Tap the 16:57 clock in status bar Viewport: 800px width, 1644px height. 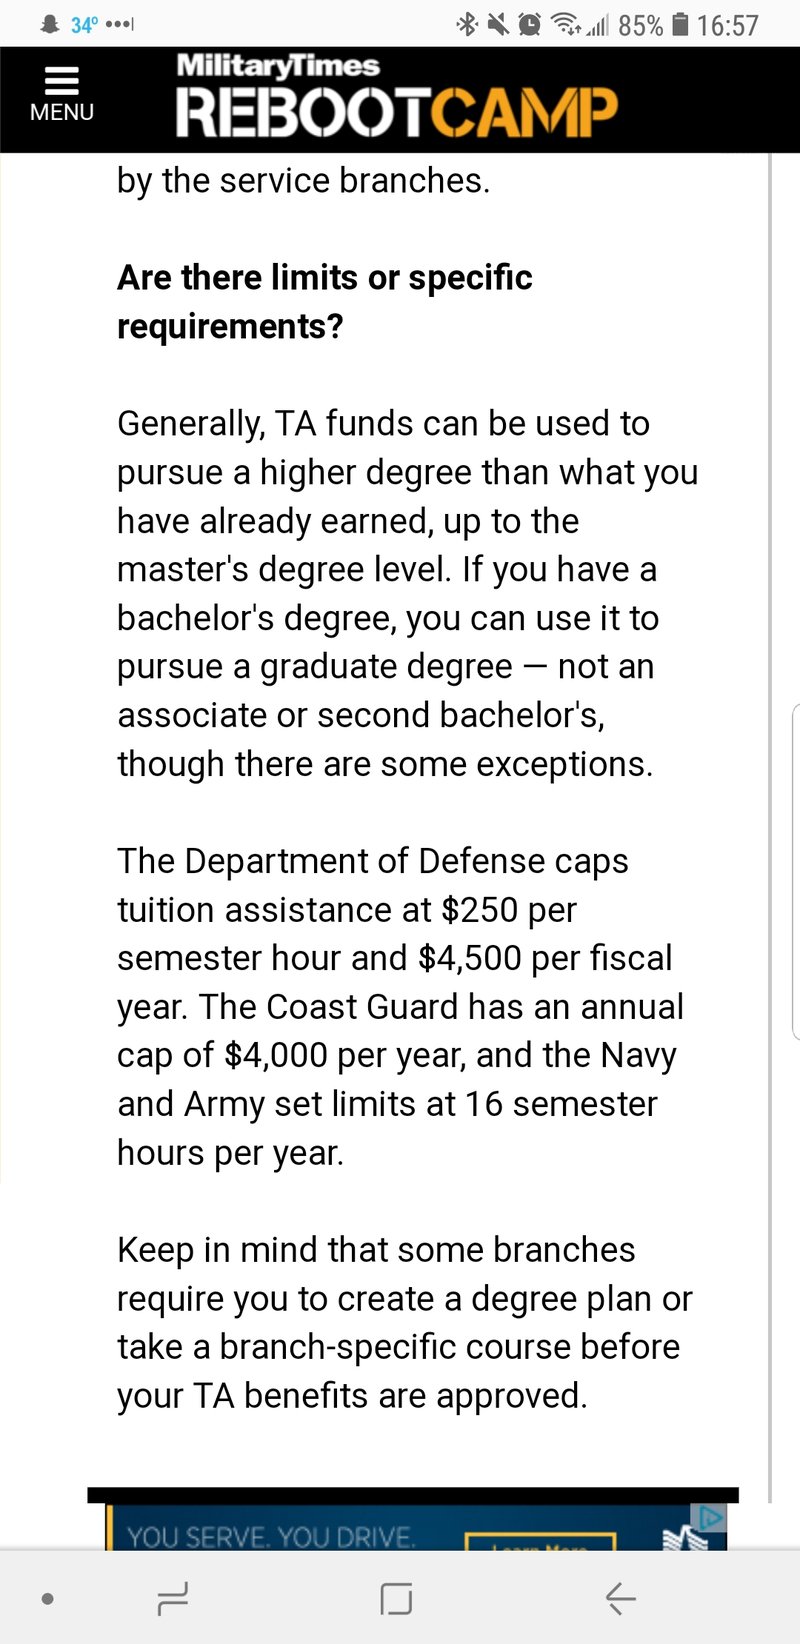[x=727, y=25]
